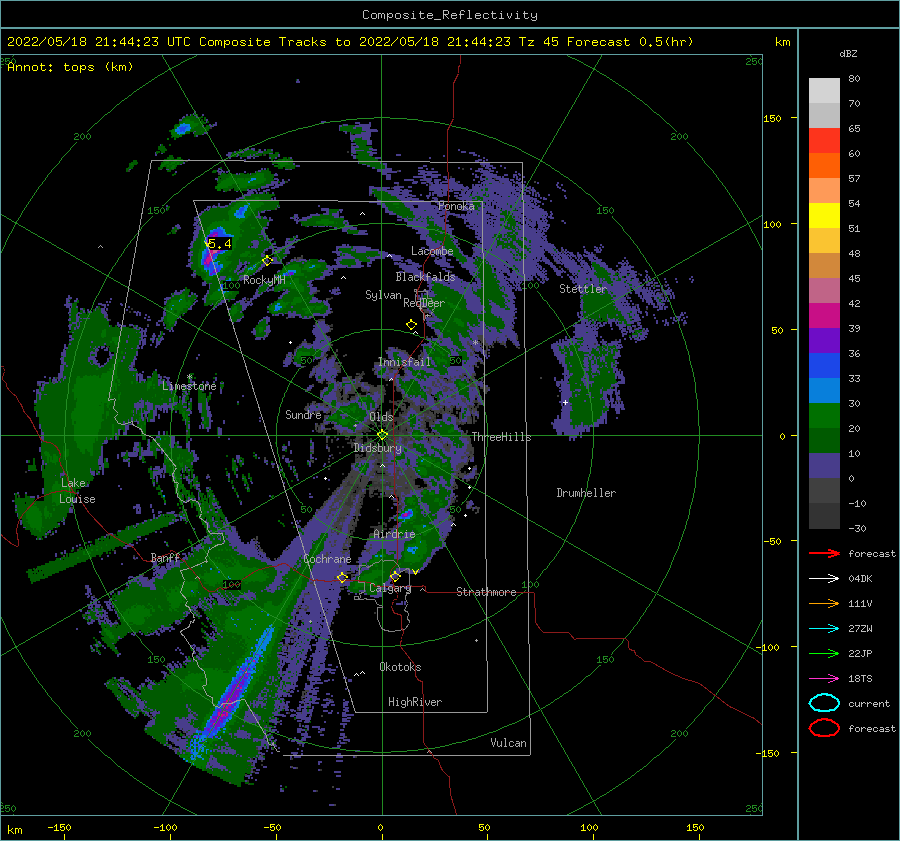
Task: Click the storm top label 5.4
Action: pyautogui.click(x=219, y=244)
